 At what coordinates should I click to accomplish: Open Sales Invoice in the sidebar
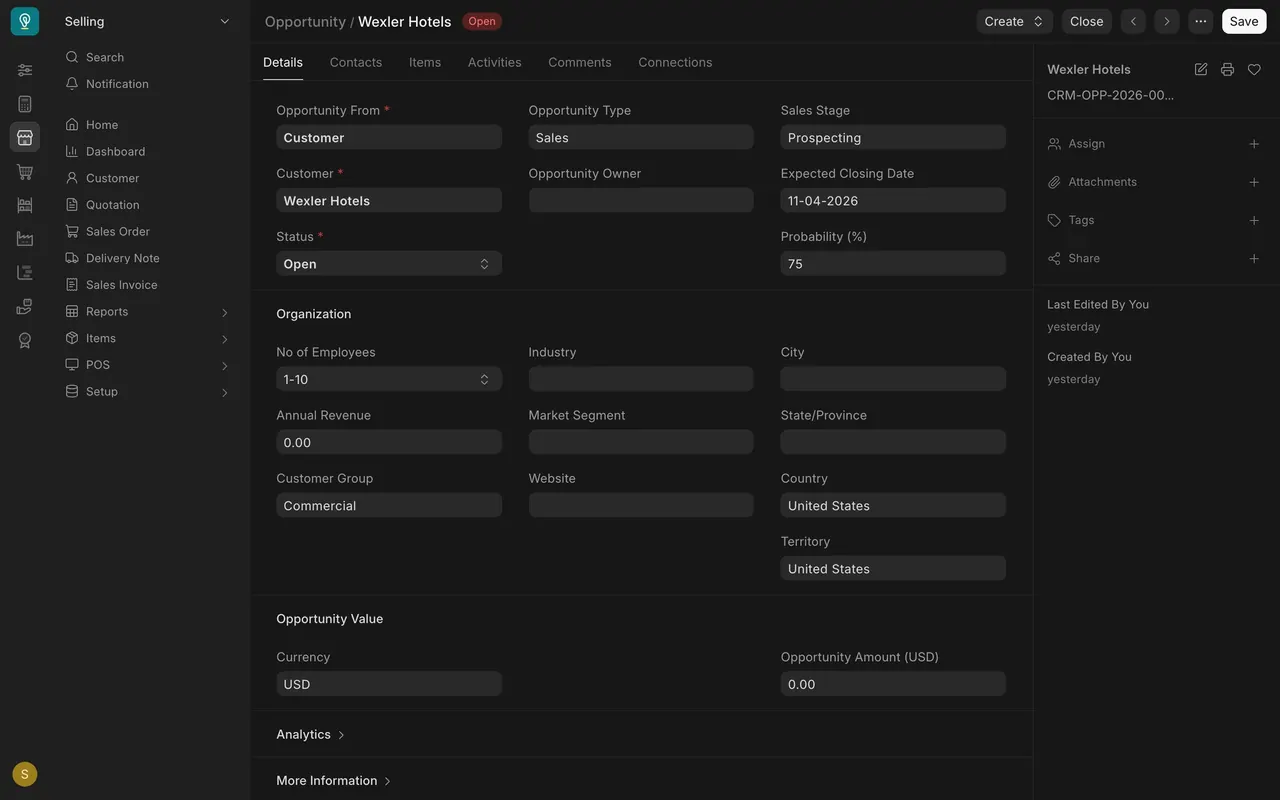(x=122, y=284)
